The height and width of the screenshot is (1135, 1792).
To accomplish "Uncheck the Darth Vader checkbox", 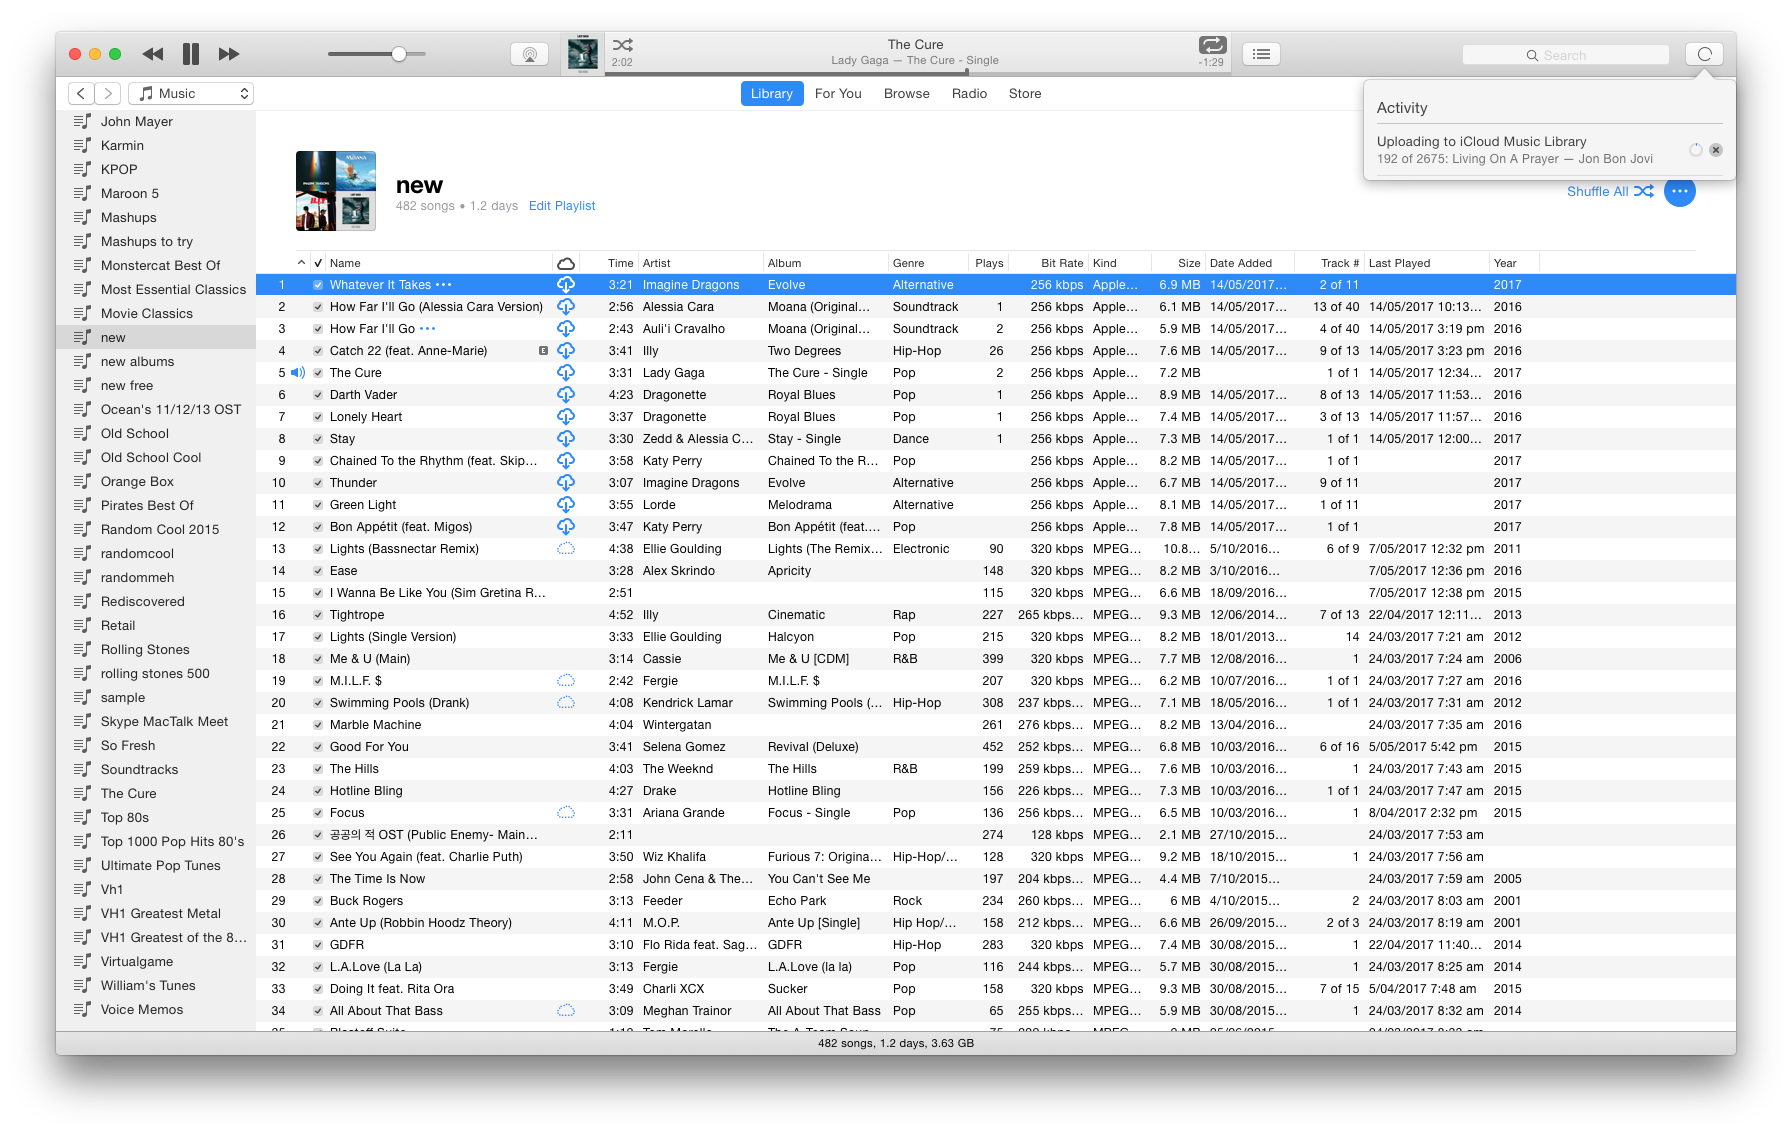I will (318, 395).
